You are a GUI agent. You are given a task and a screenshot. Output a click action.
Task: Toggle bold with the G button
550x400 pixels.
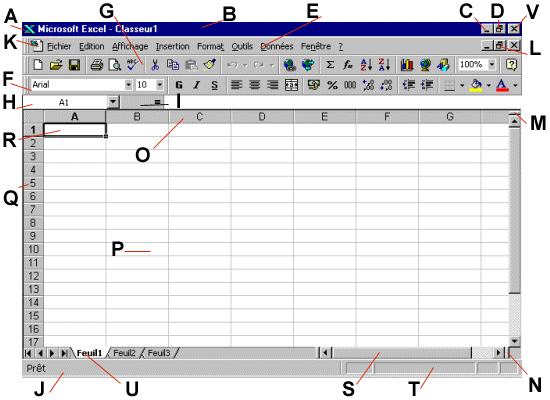179,85
